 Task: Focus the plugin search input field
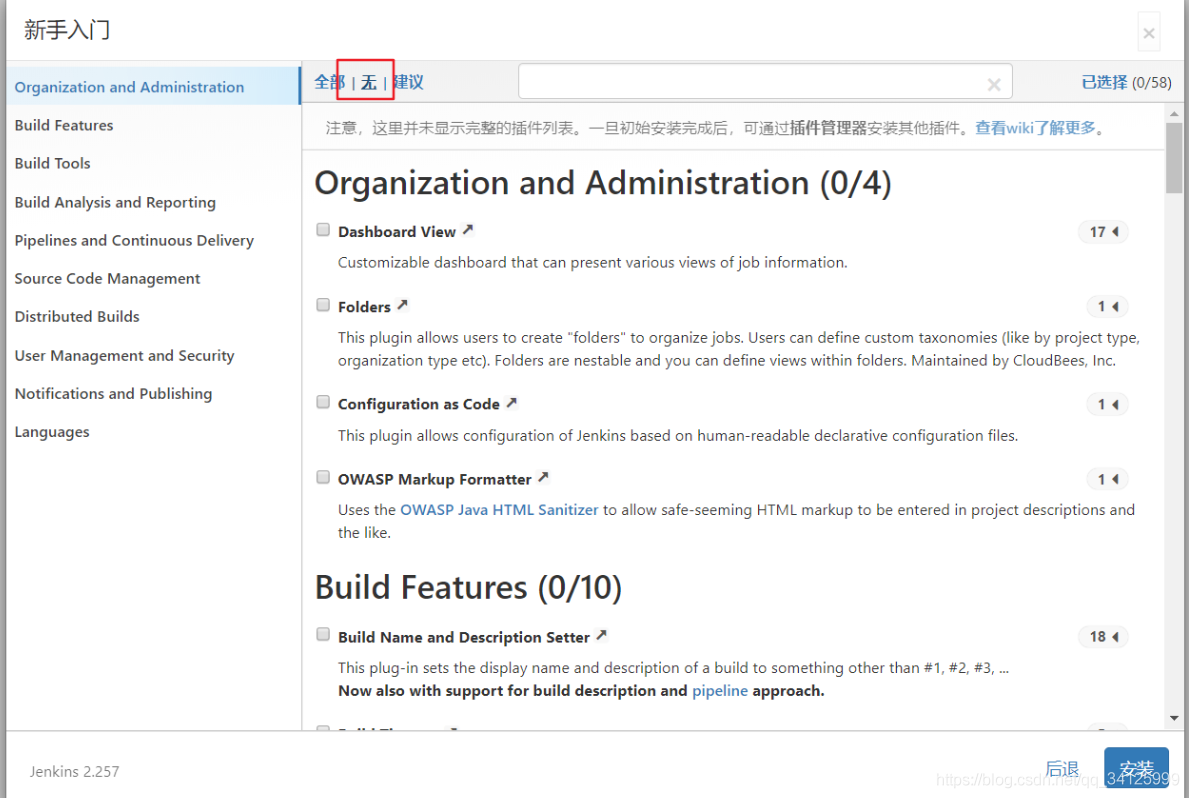(765, 81)
